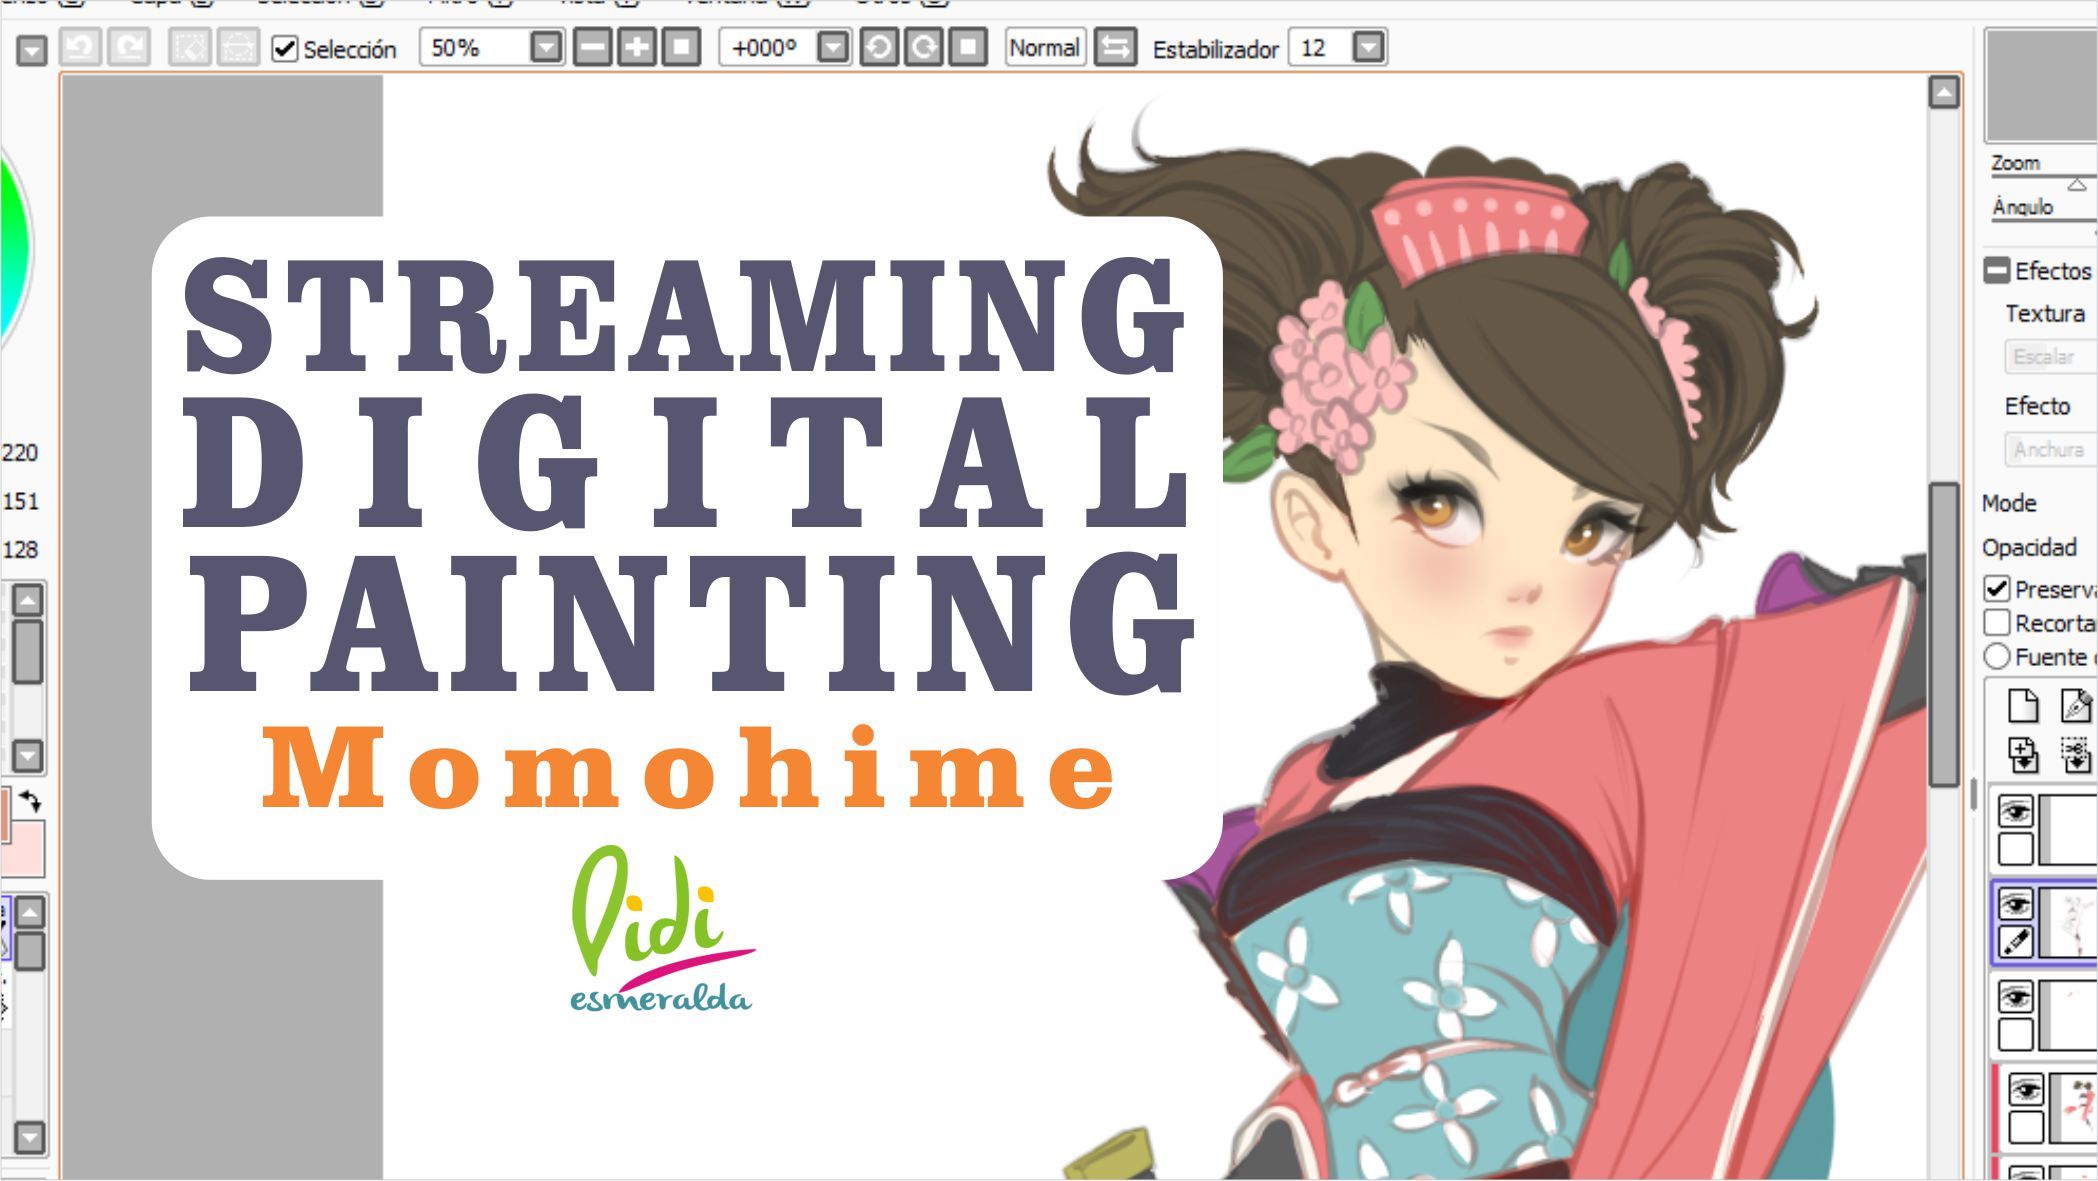2098x1181 pixels.
Task: Click the Redo arrow icon
Action: click(x=129, y=47)
